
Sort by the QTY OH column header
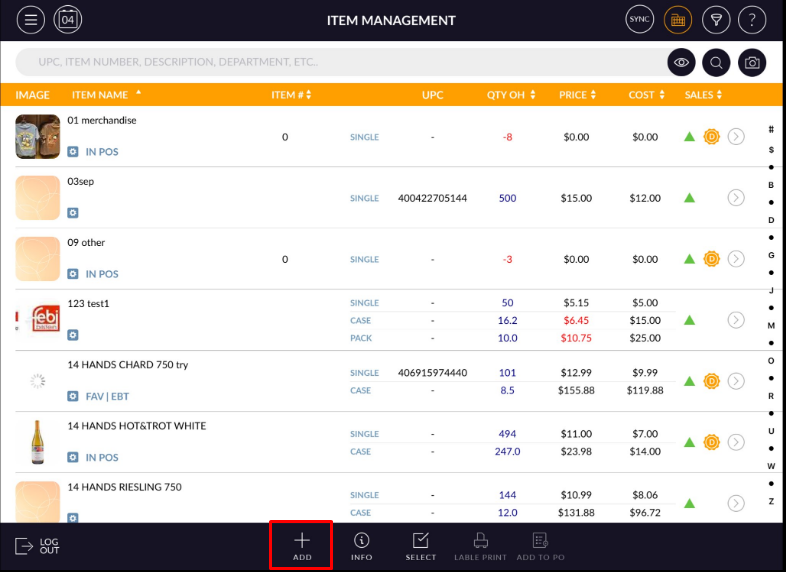pos(512,95)
